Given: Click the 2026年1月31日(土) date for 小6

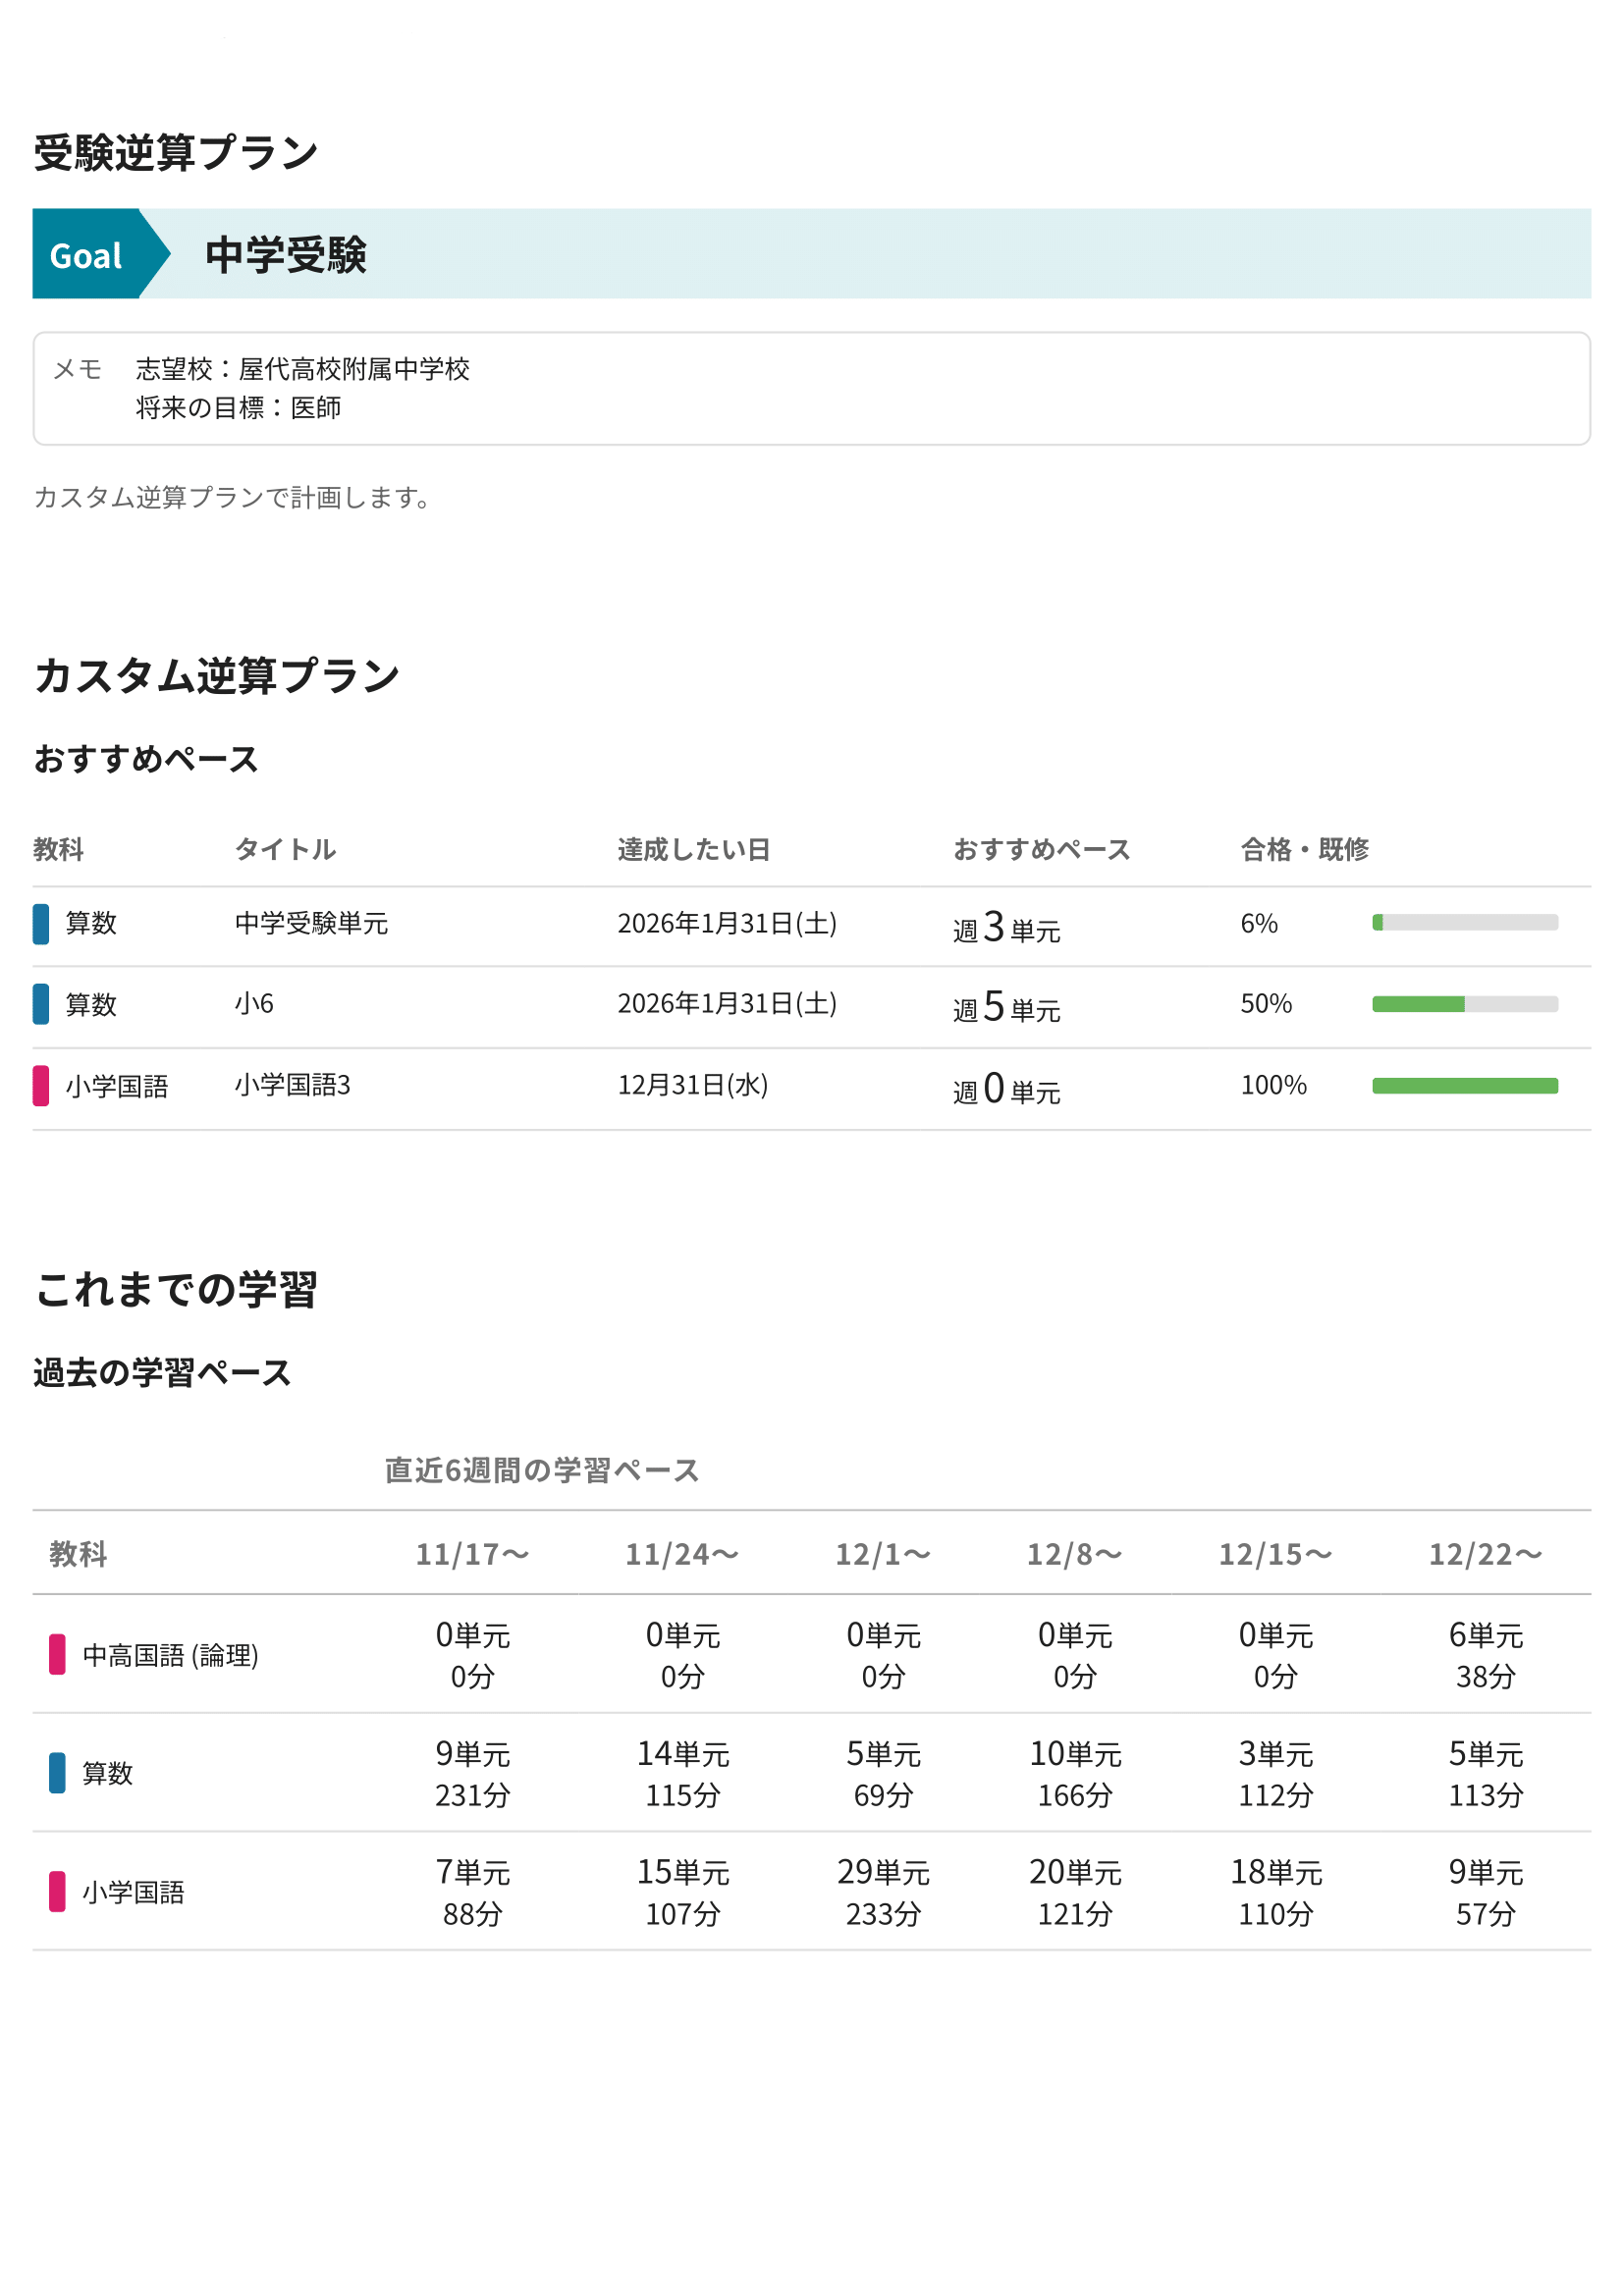Looking at the screenshot, I should coord(727,1003).
